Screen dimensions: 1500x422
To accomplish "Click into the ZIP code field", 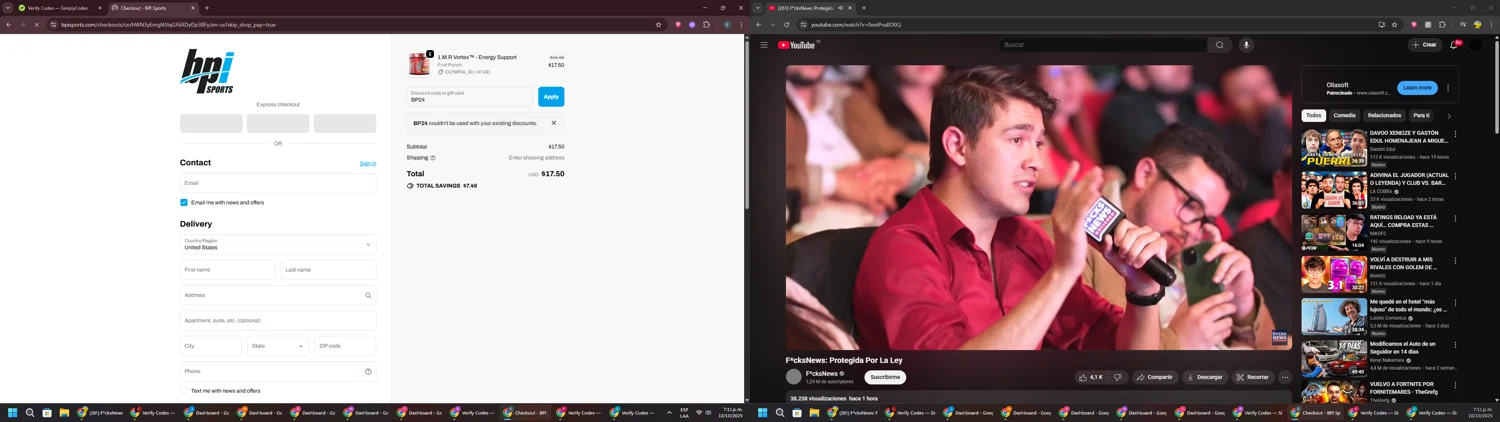I will [345, 346].
